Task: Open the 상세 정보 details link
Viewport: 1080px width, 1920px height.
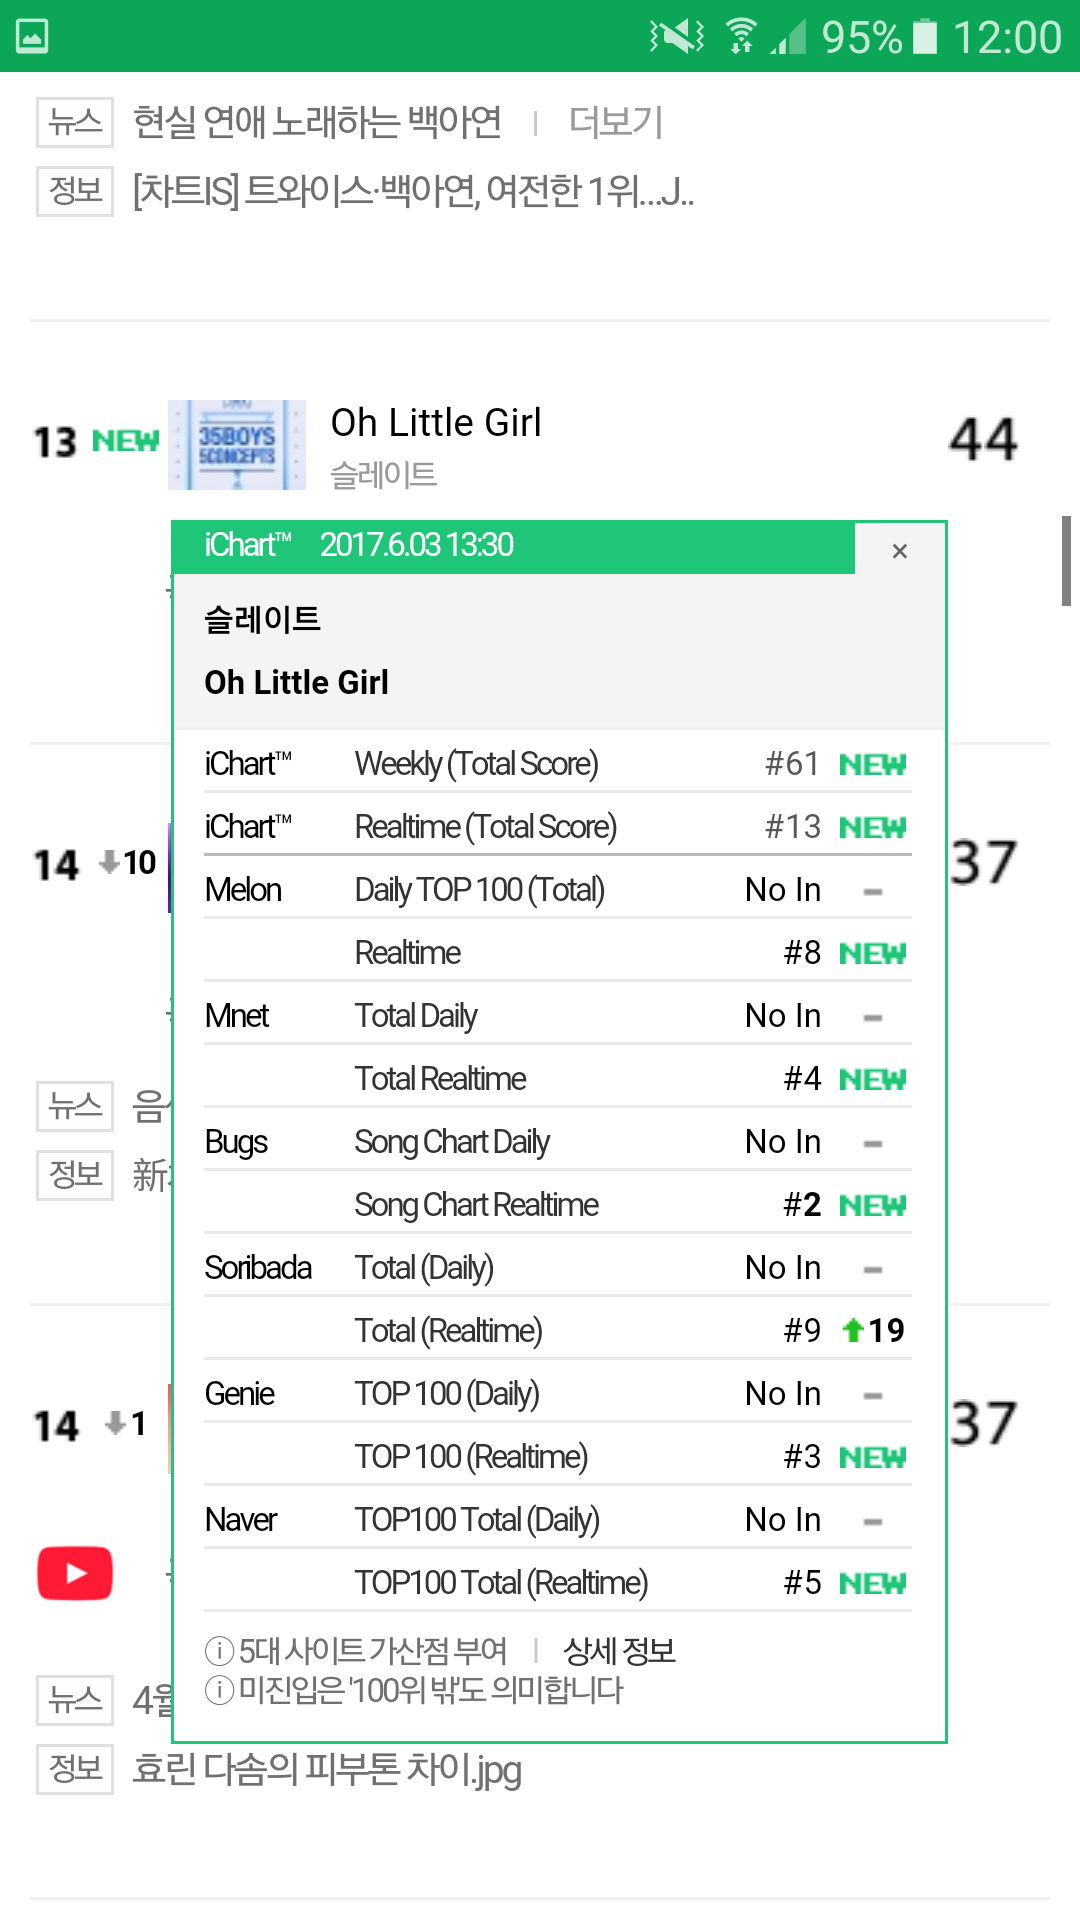Action: click(x=619, y=1650)
